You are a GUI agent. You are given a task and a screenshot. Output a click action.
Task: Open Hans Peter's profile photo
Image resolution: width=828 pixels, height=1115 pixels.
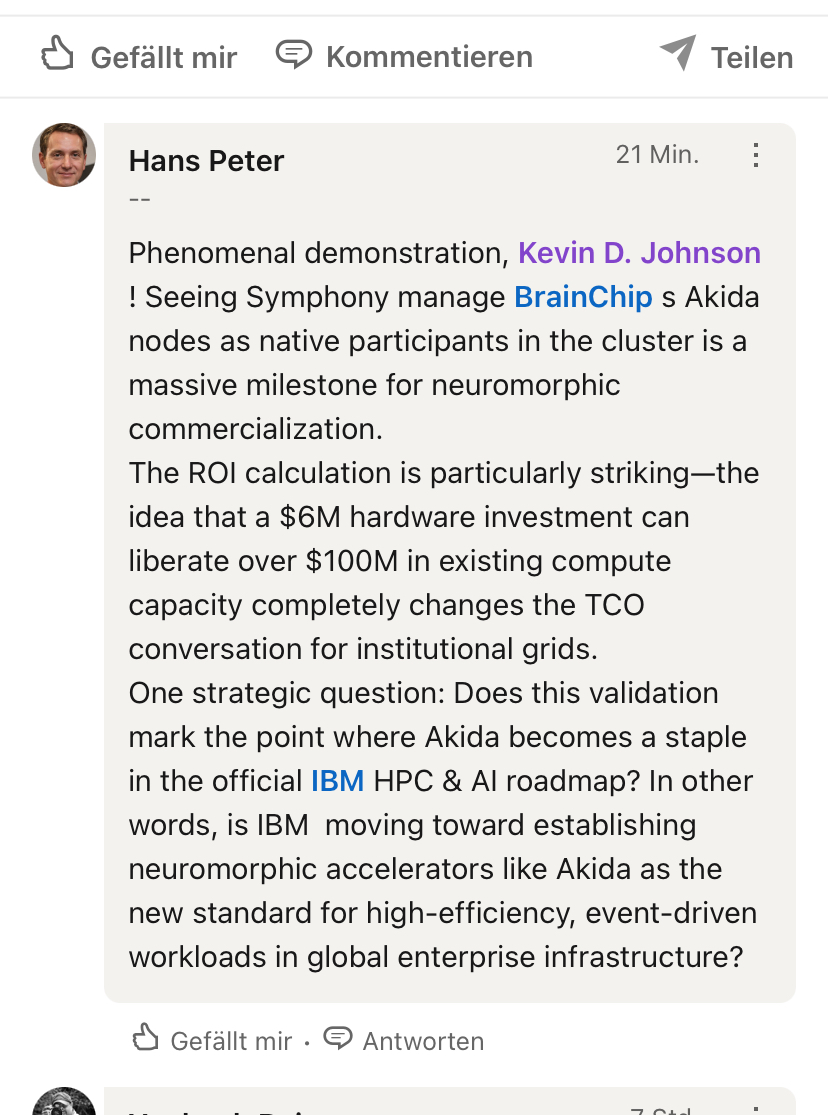pos(64,155)
